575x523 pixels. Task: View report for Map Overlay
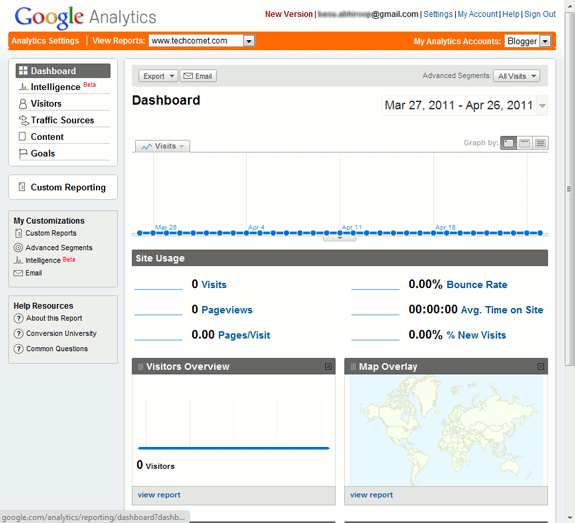click(371, 495)
